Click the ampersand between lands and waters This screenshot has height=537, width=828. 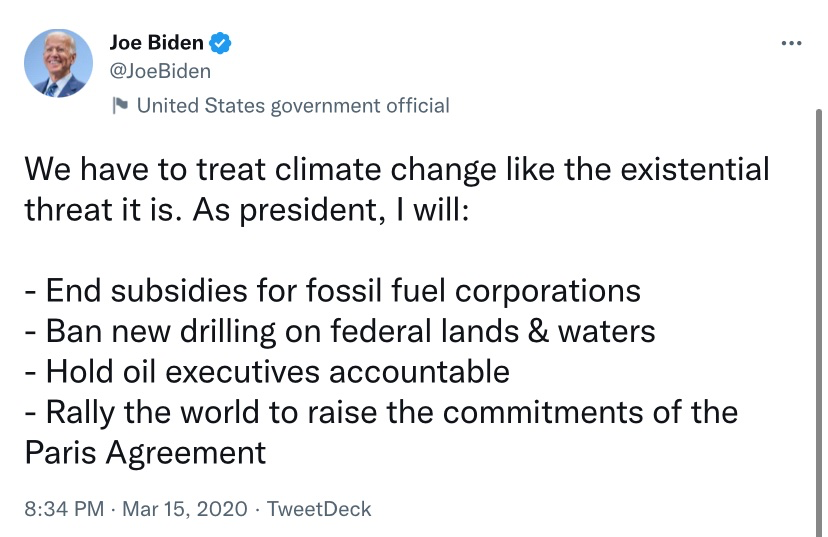[x=537, y=331]
